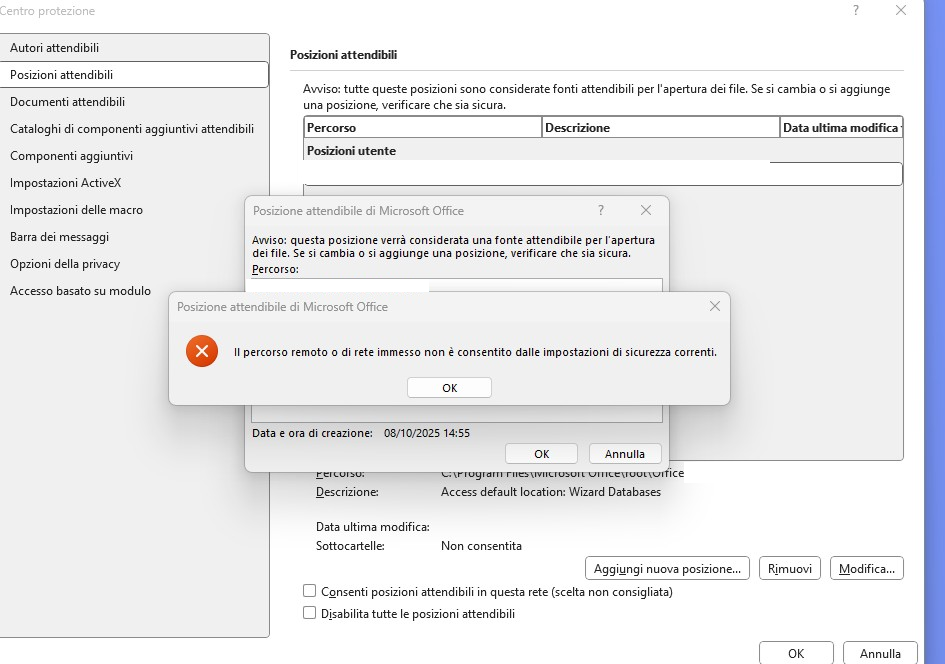Click Annulla in Centro protezione window

pos(880,653)
